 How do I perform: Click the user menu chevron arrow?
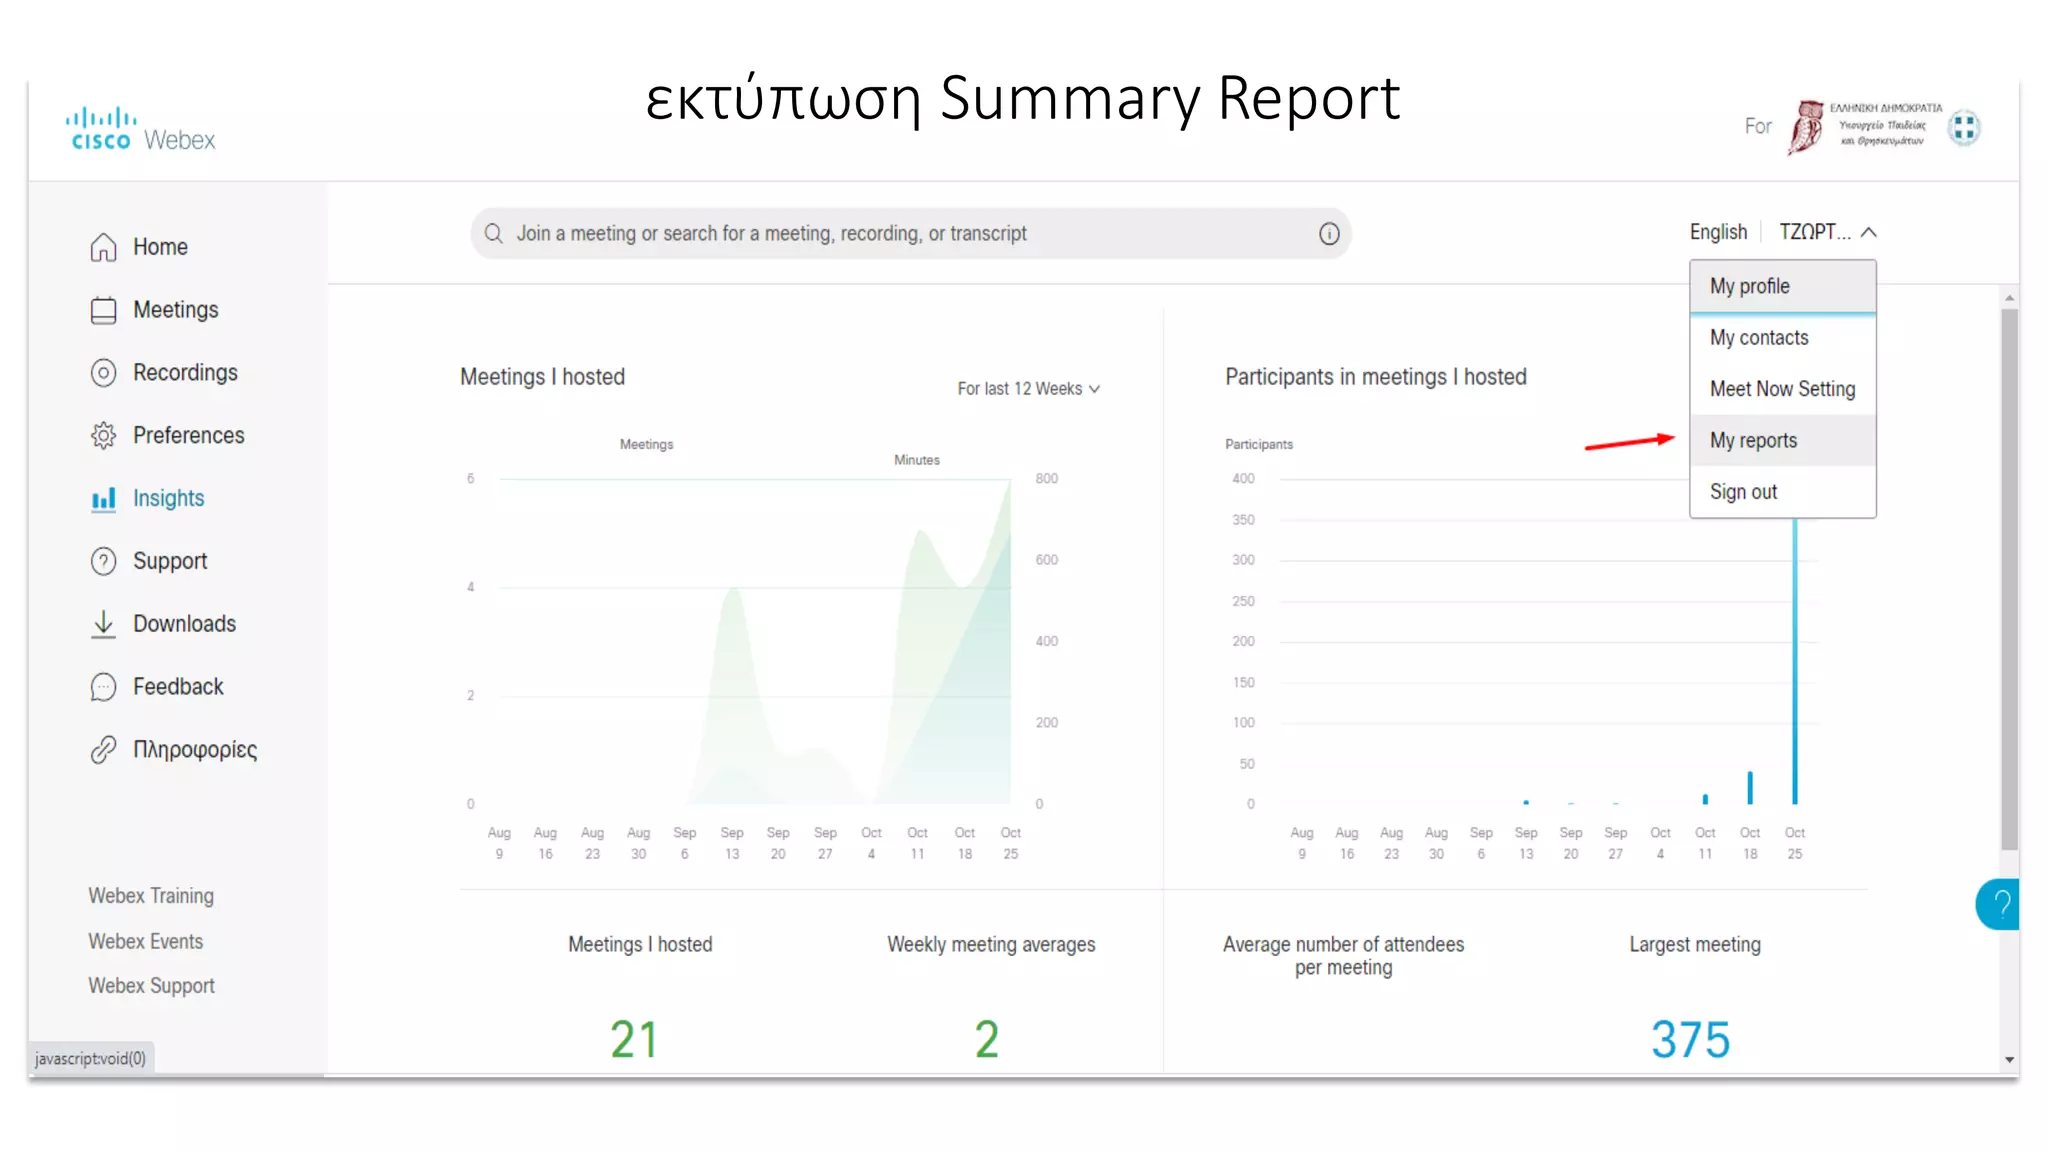pyautogui.click(x=1868, y=232)
